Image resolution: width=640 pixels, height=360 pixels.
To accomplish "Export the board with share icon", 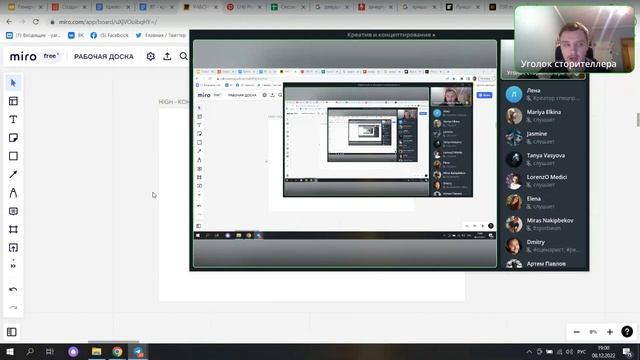I will (167, 56).
